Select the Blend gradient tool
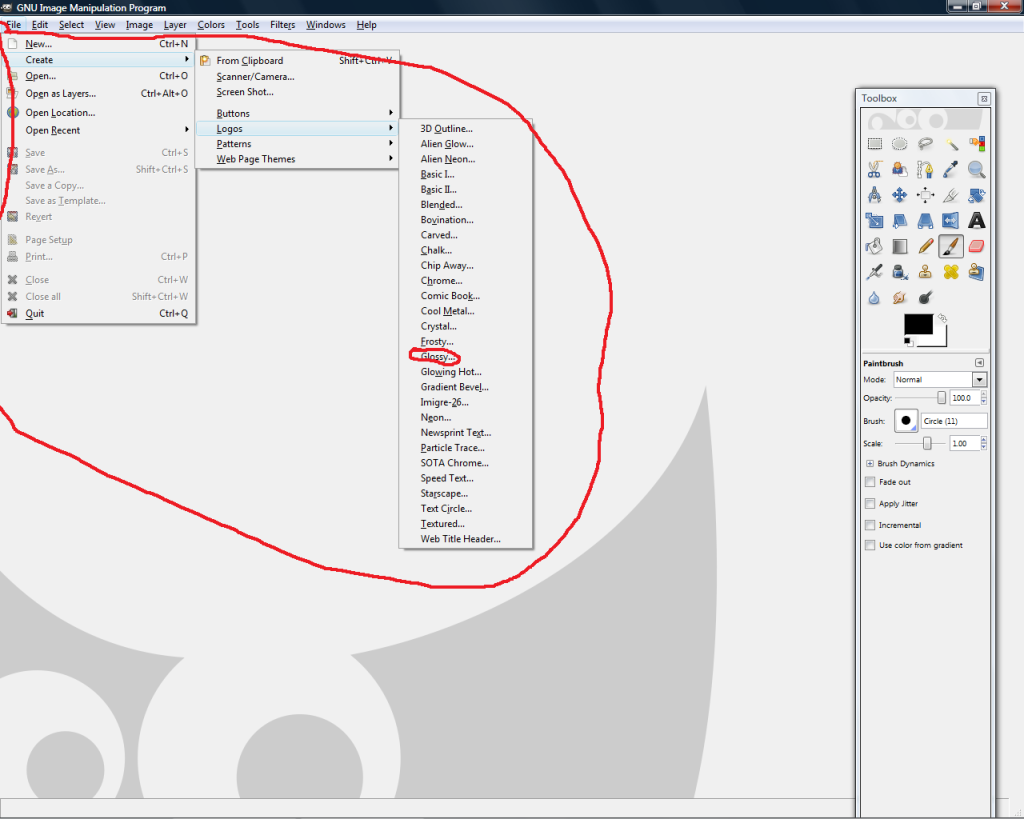This screenshot has width=1024, height=819. click(900, 246)
